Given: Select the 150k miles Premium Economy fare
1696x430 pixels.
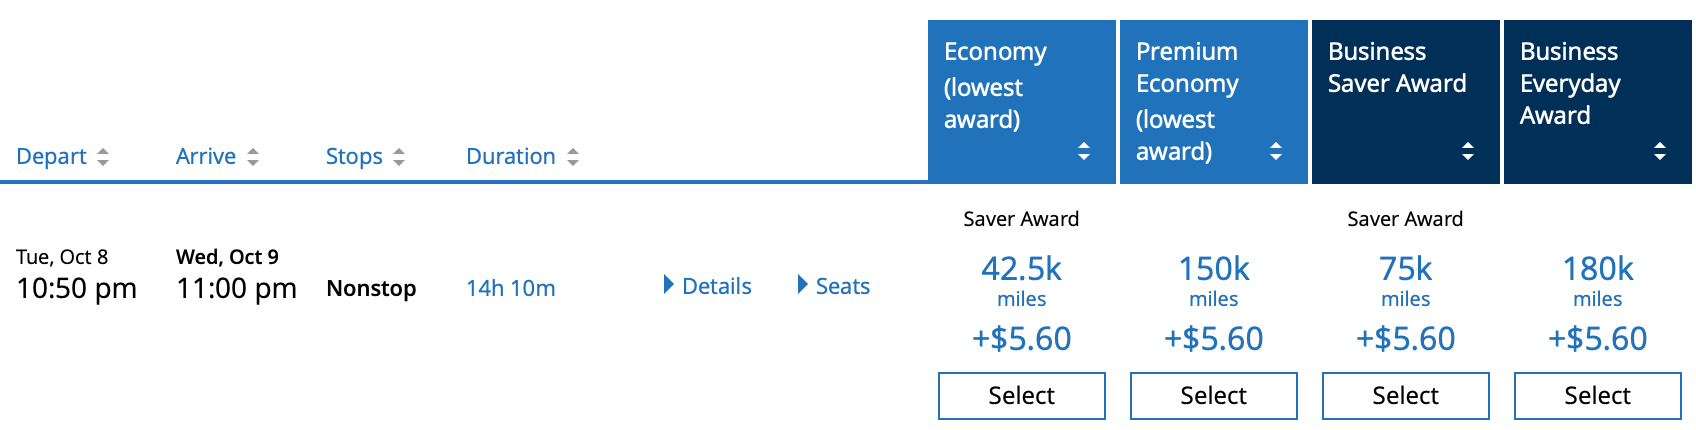Looking at the screenshot, I should (x=1213, y=396).
